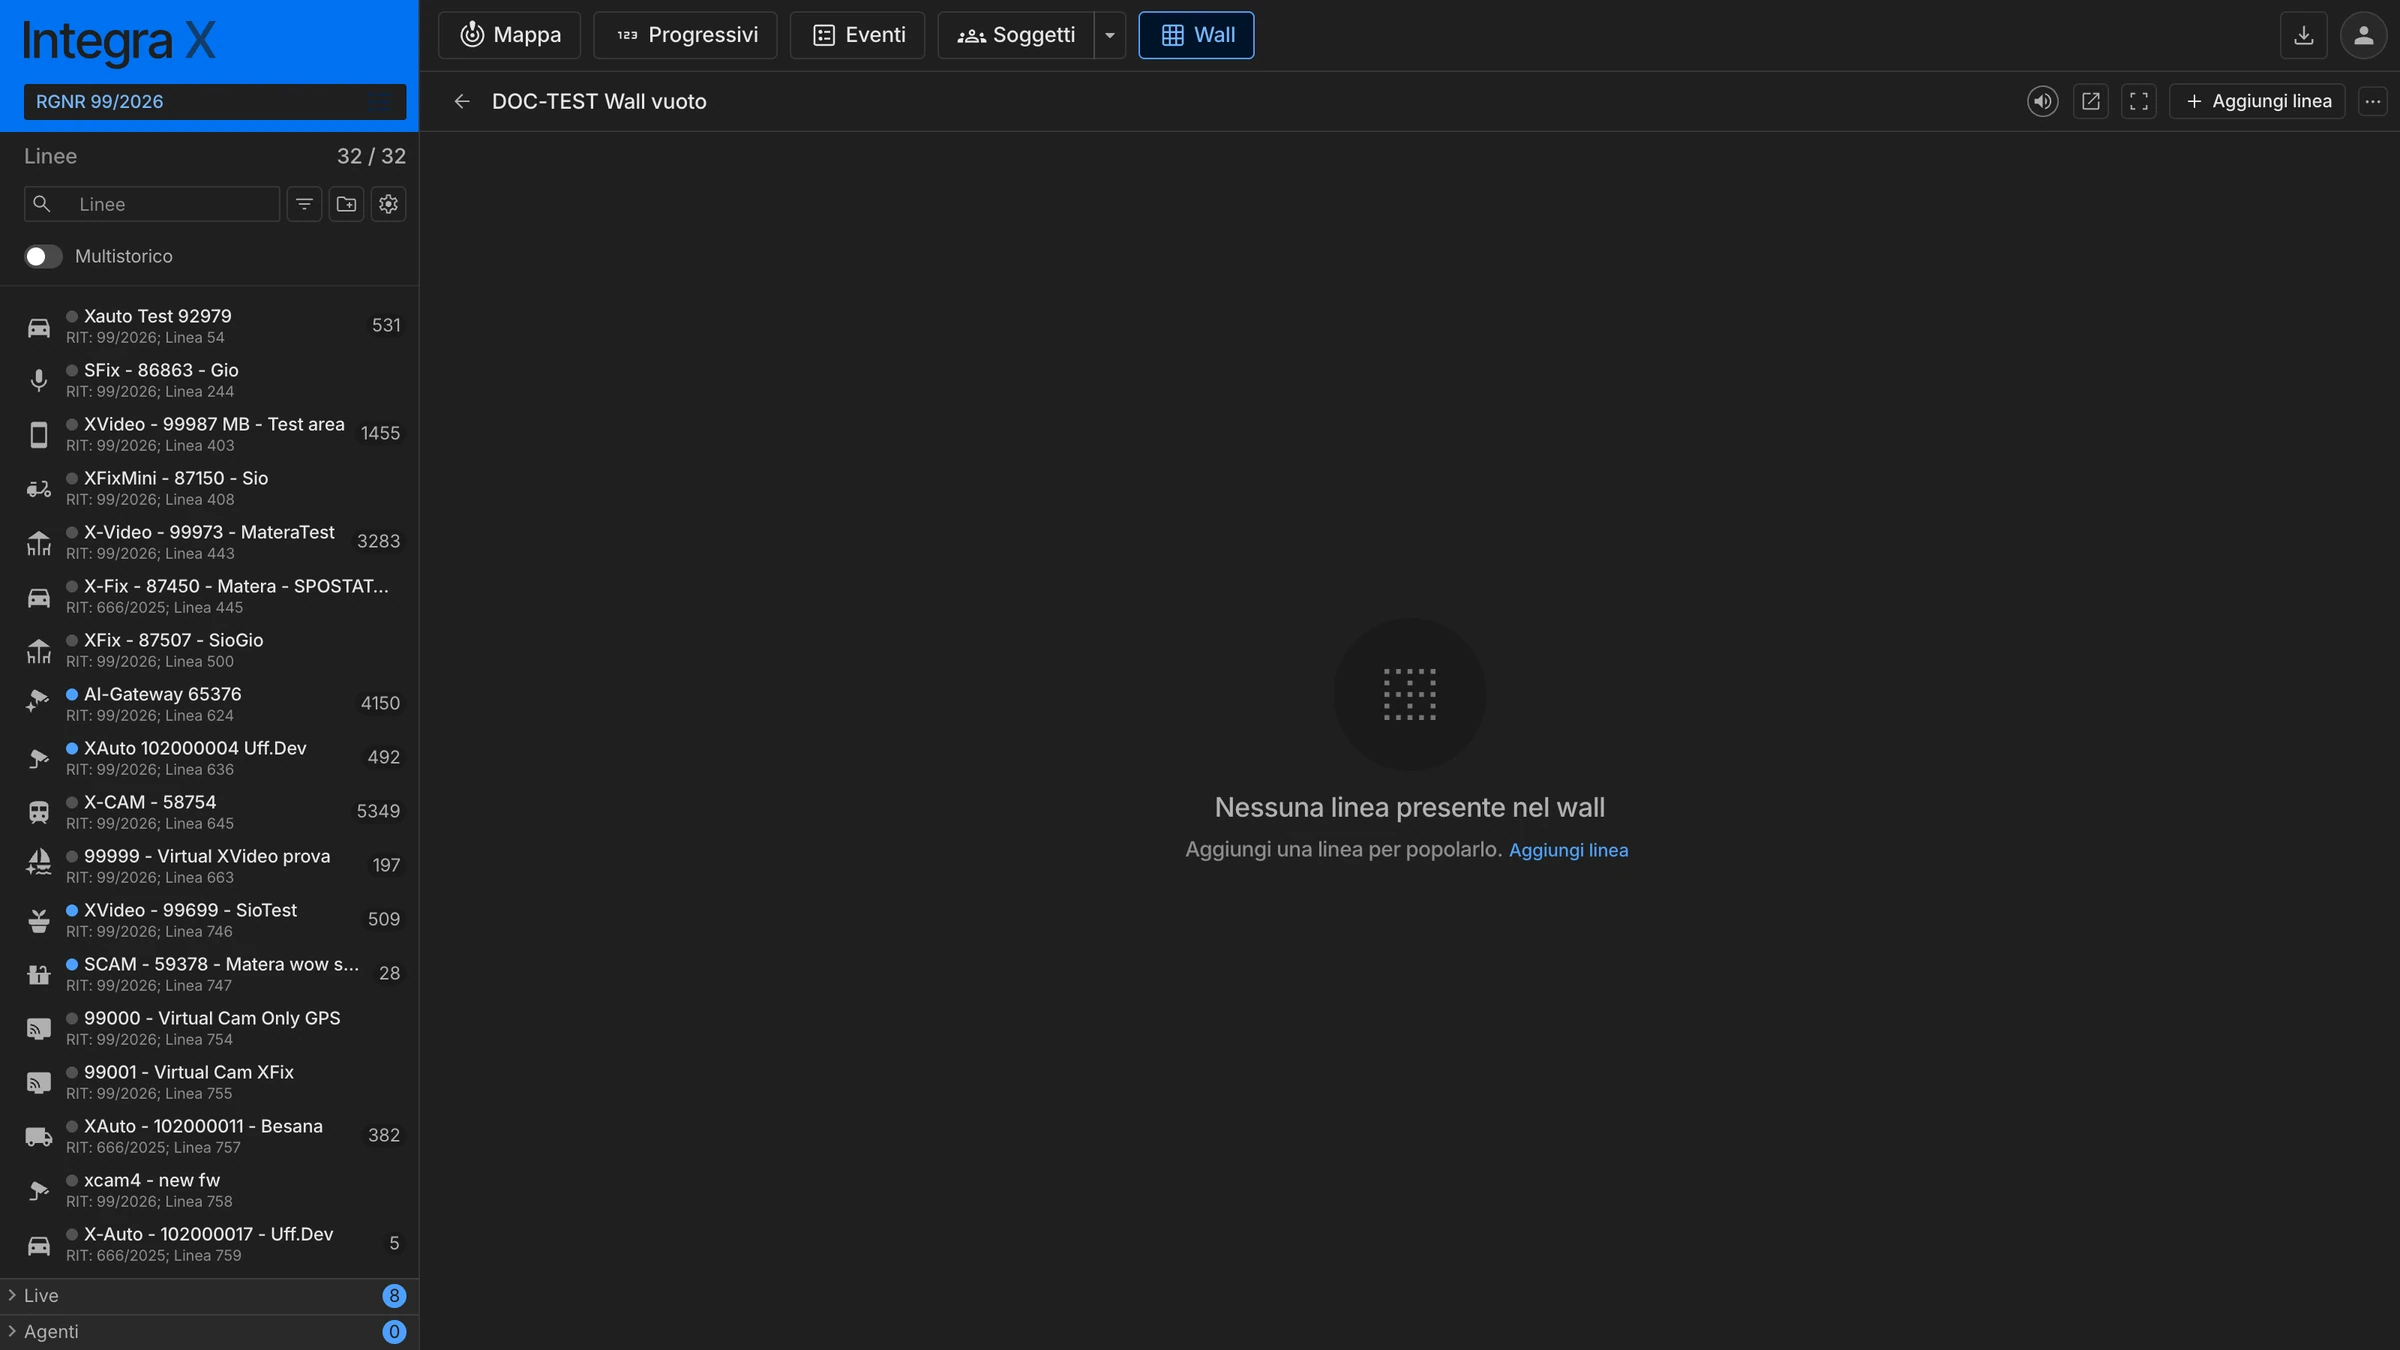Open the RGNR 99/2026 case selector

(215, 102)
